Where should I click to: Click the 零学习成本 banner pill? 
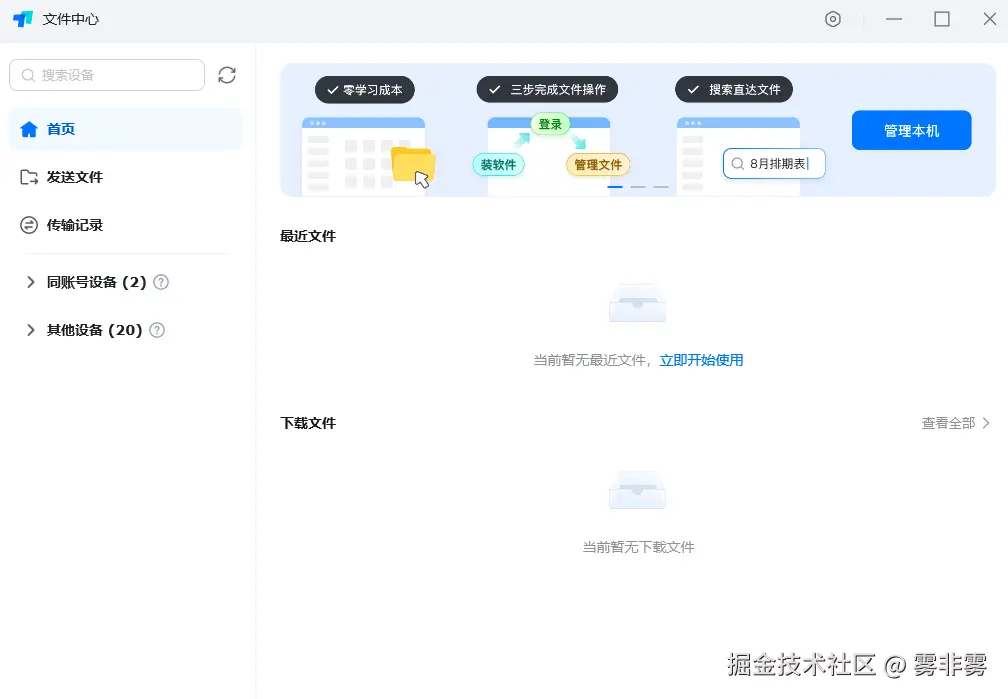[x=364, y=90]
